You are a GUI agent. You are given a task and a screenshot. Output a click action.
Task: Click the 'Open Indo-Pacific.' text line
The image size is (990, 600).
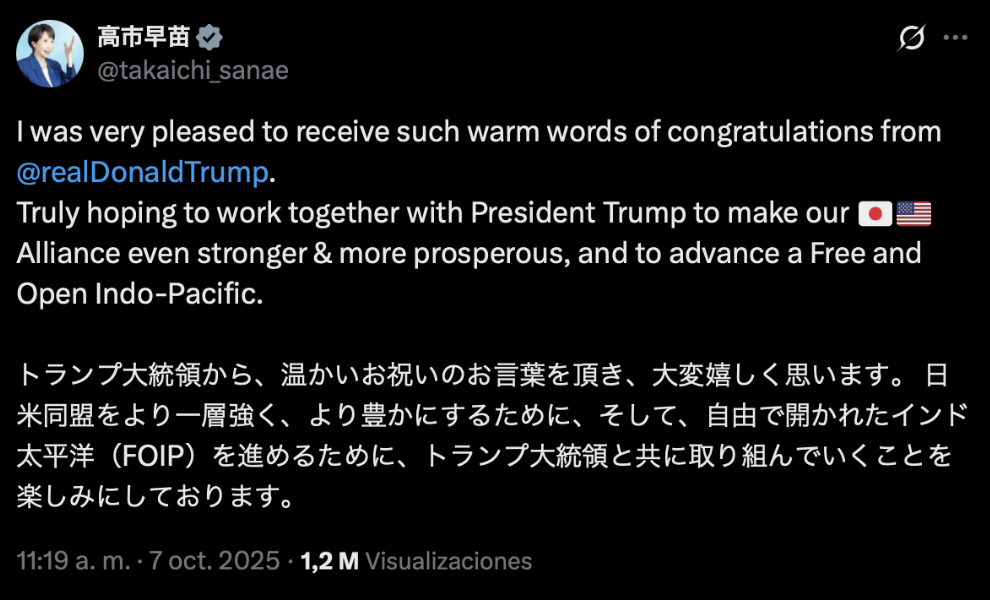139,293
